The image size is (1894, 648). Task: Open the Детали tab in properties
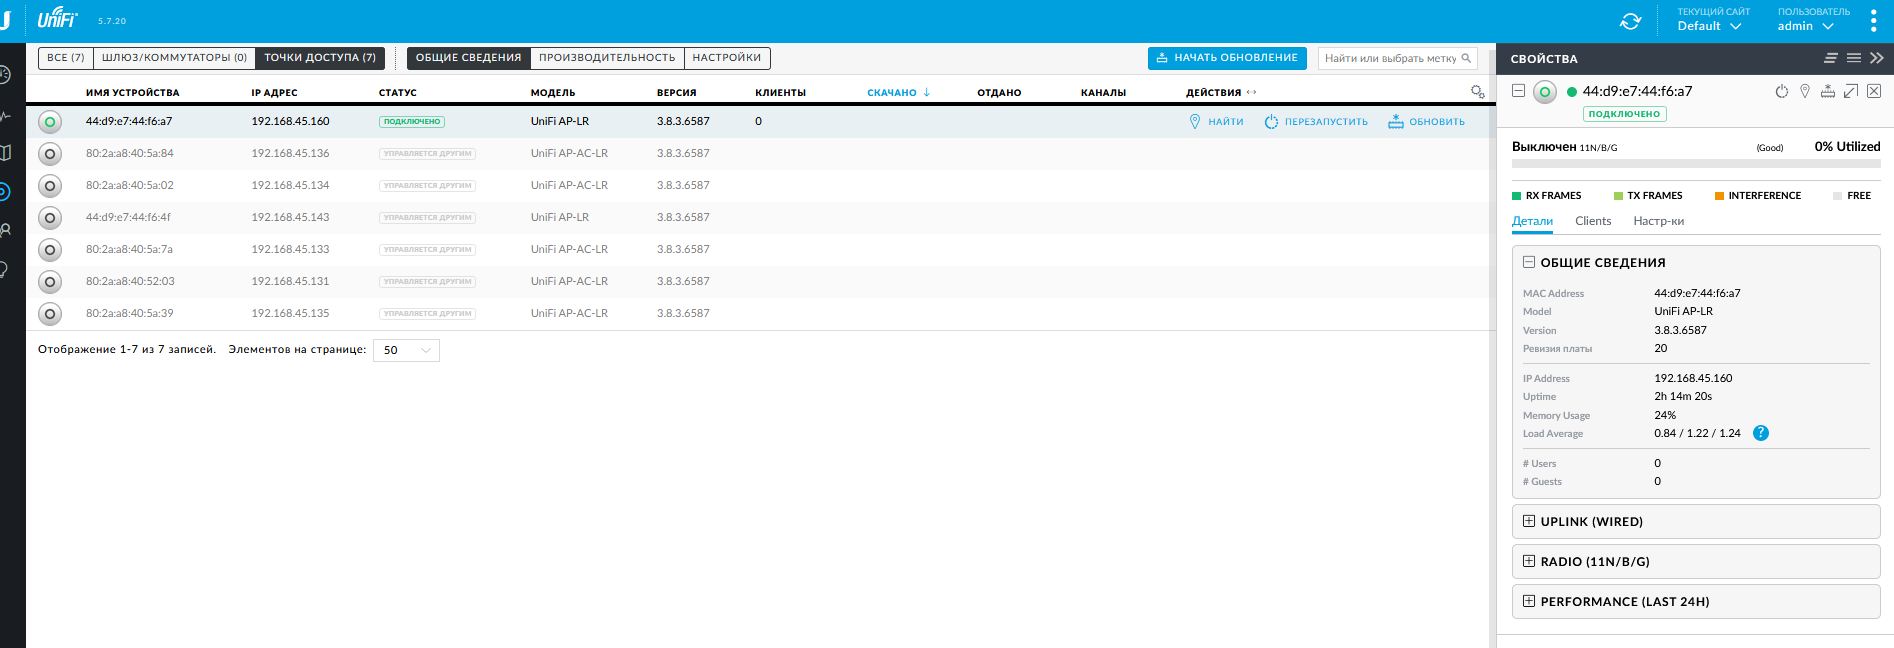click(1532, 221)
